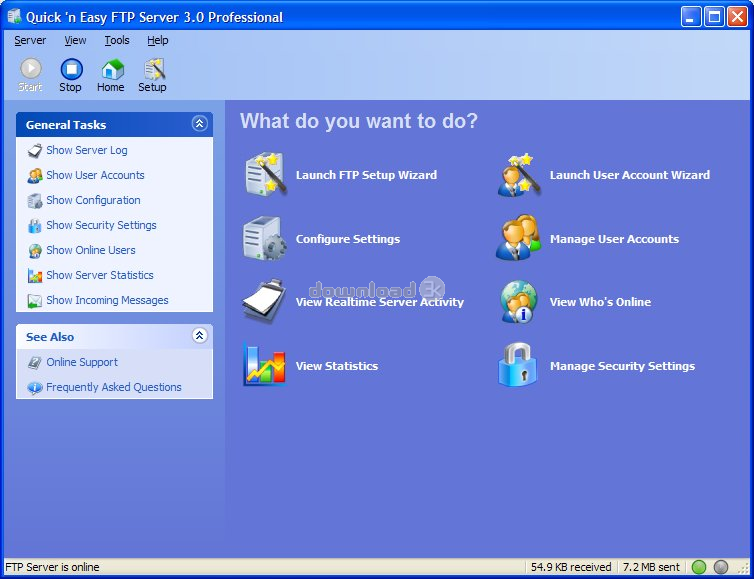This screenshot has height=579, width=754.
Task: Click the large clipboard Realtime Server Activity icon
Action: (264, 302)
